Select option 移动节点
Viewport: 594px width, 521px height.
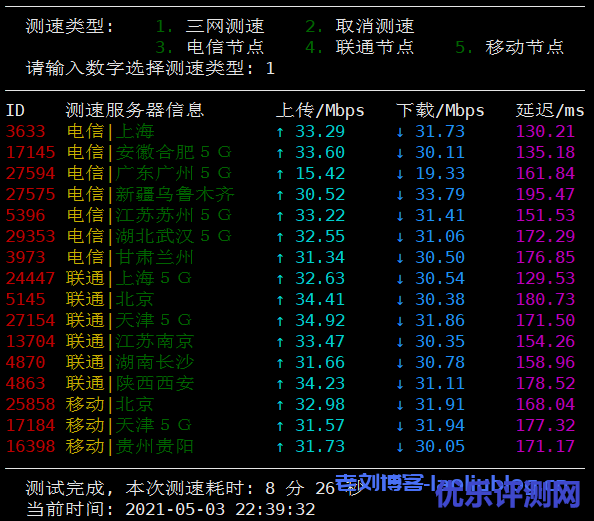[x=524, y=47]
